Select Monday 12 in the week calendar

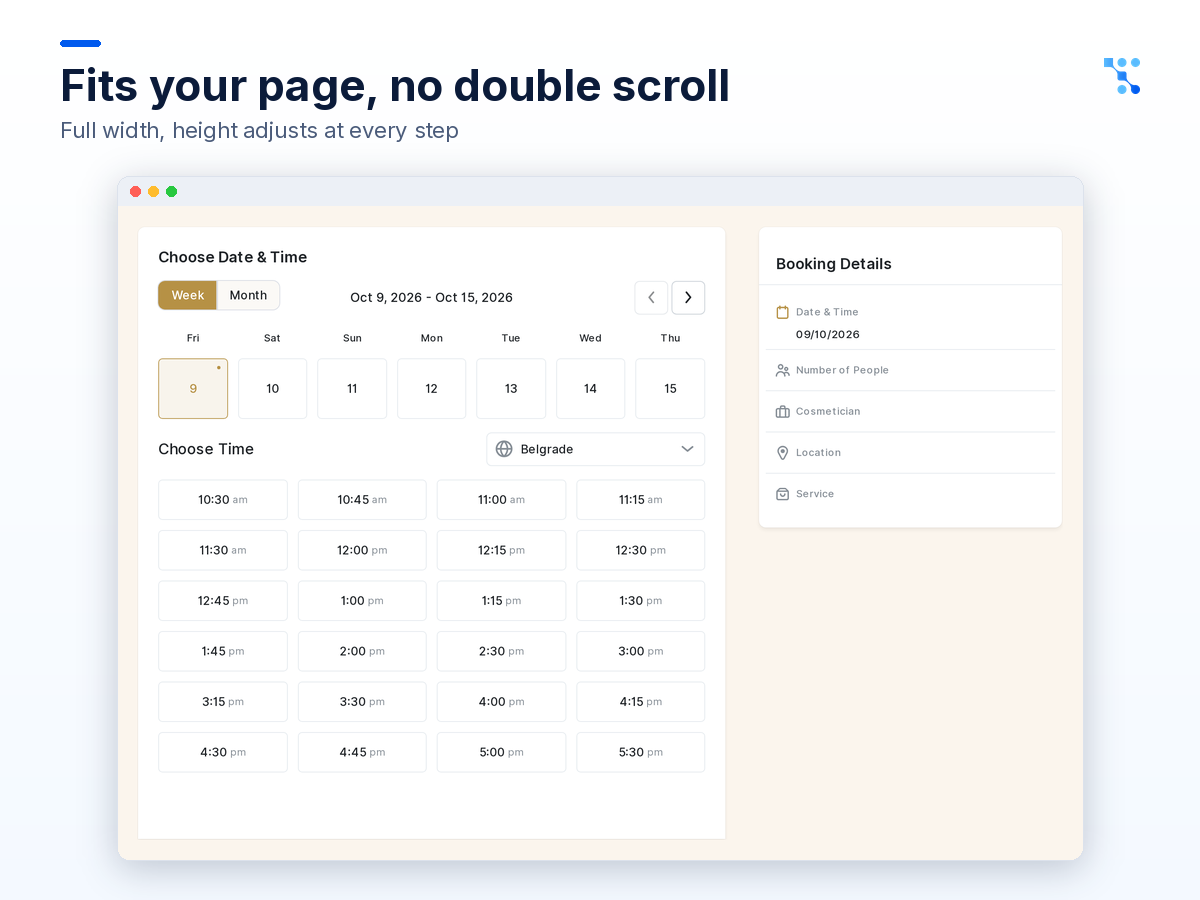pos(431,389)
